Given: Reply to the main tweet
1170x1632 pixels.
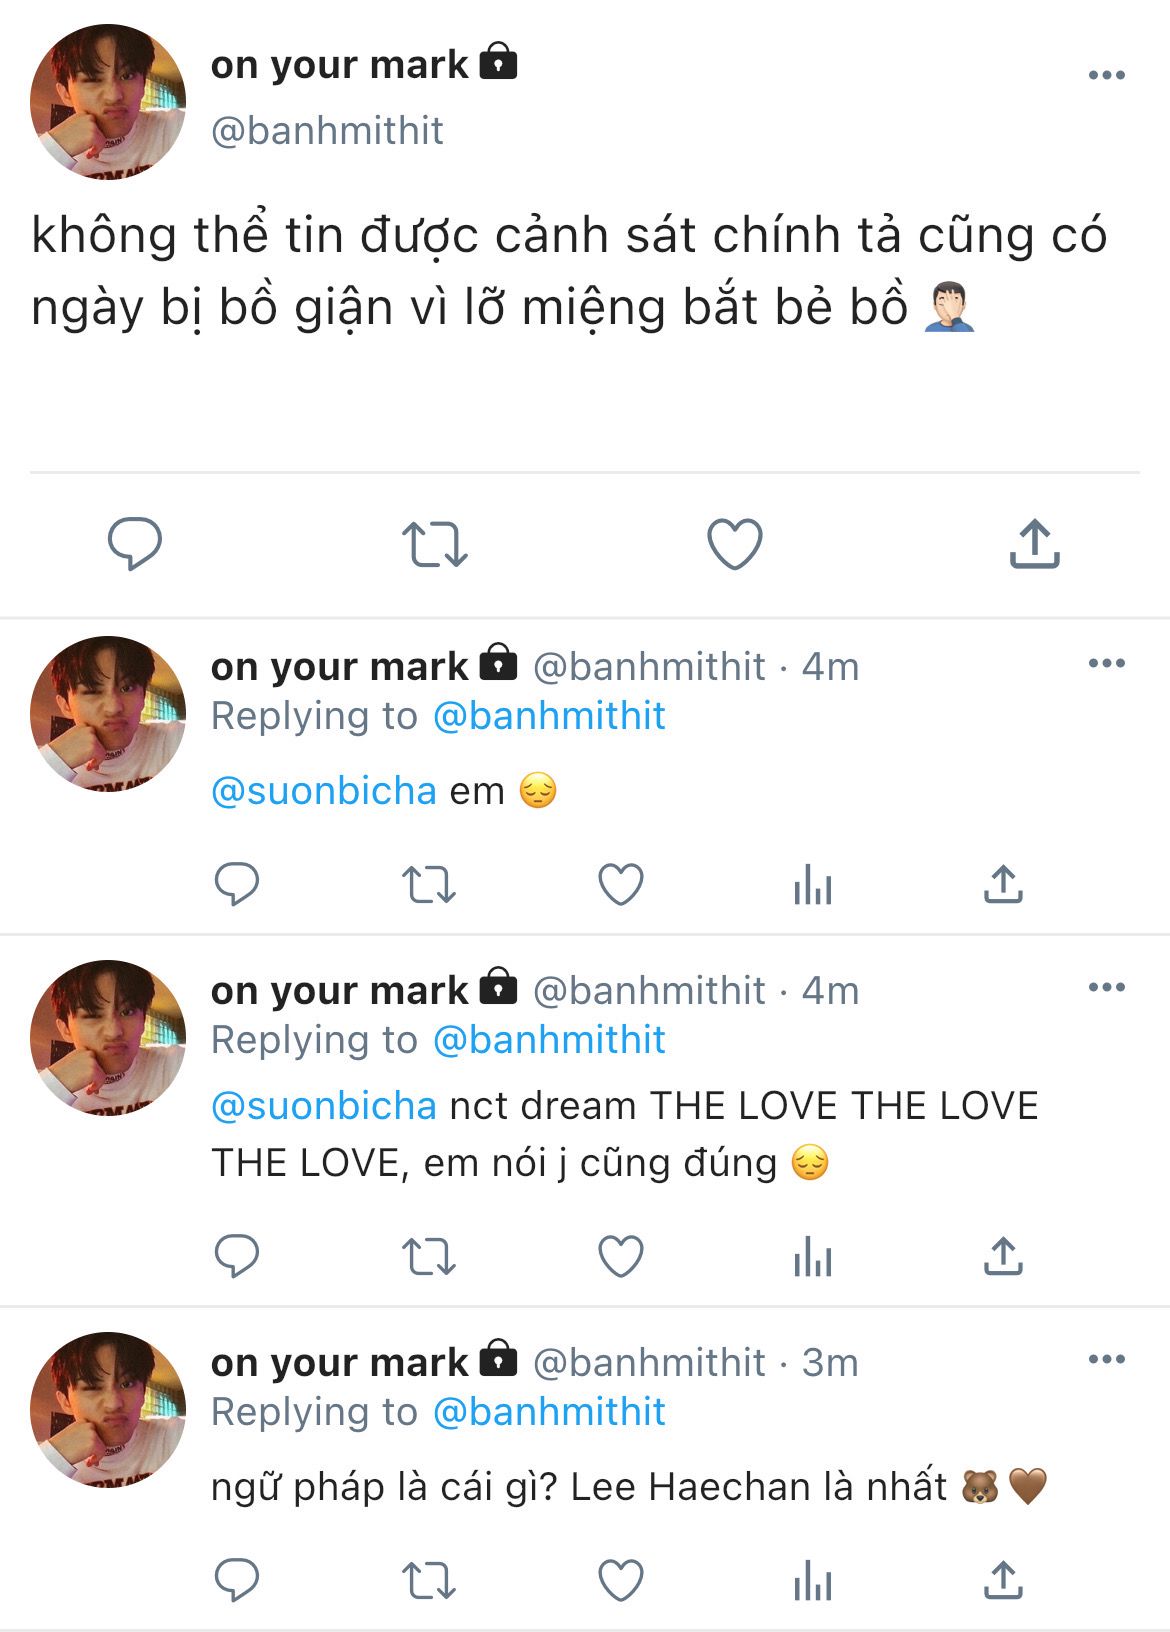Looking at the screenshot, I should (135, 544).
